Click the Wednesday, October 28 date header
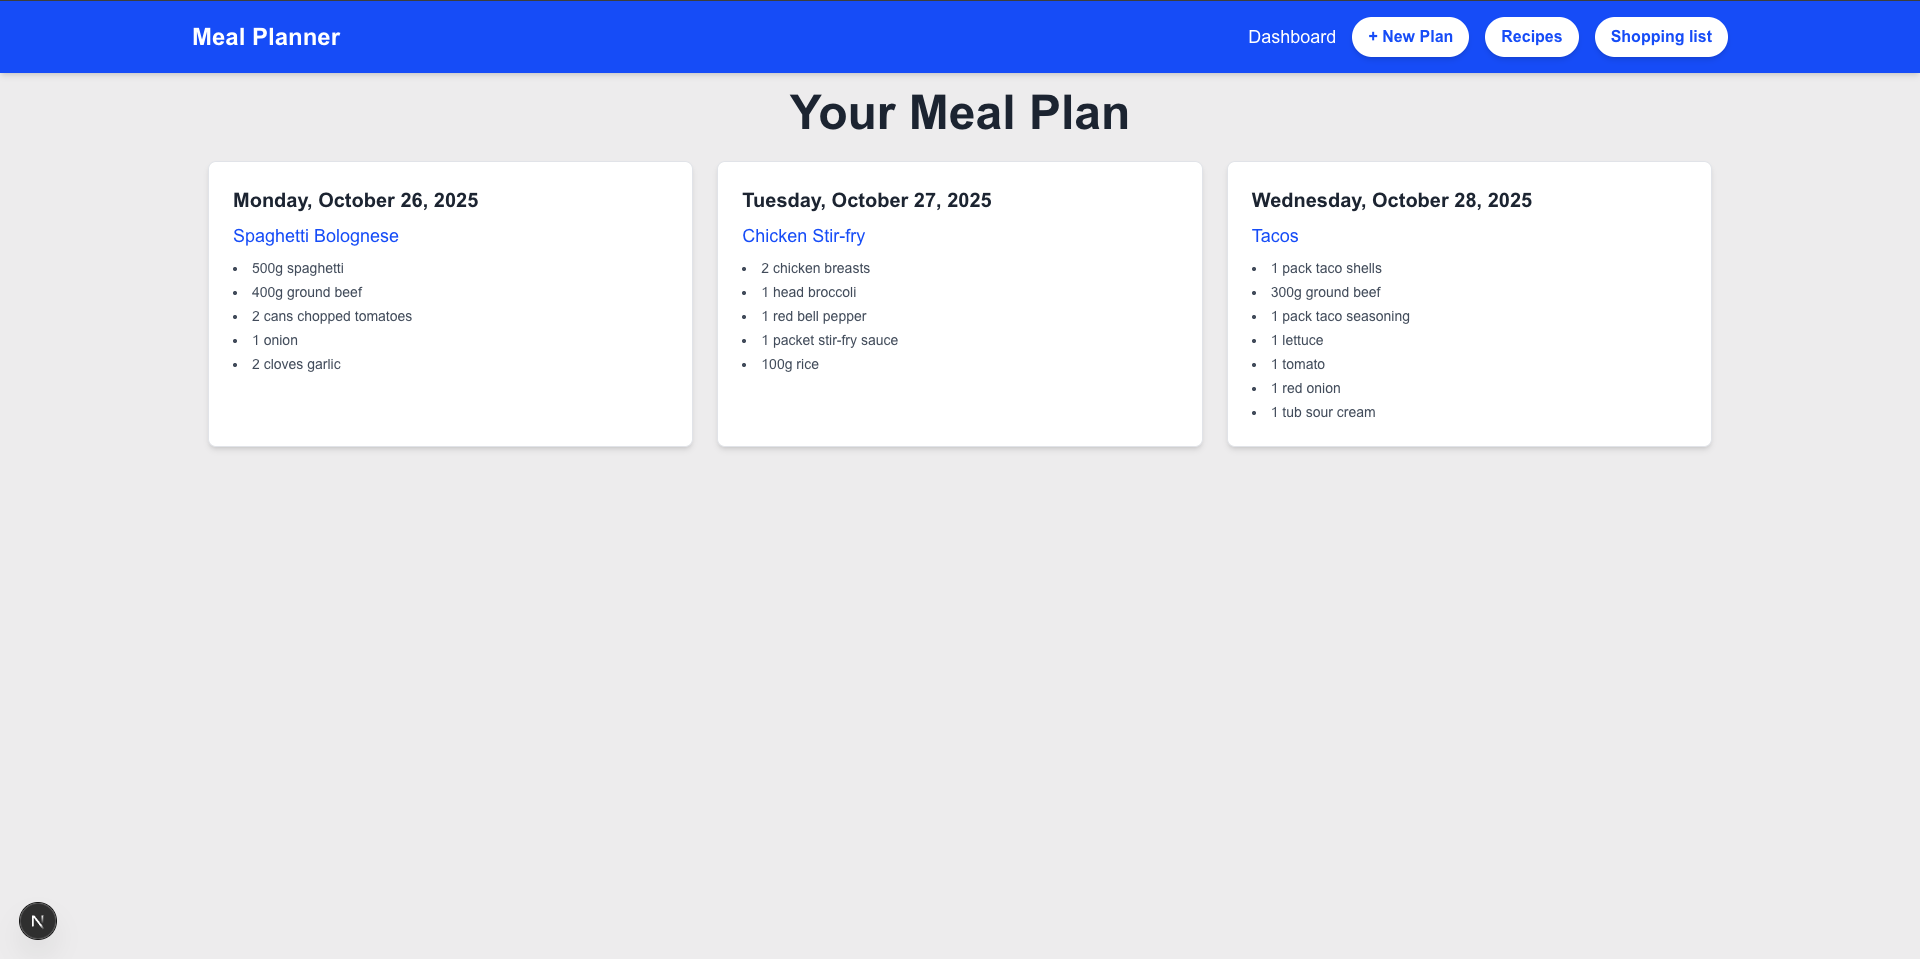Image resolution: width=1920 pixels, height=959 pixels. coord(1391,200)
